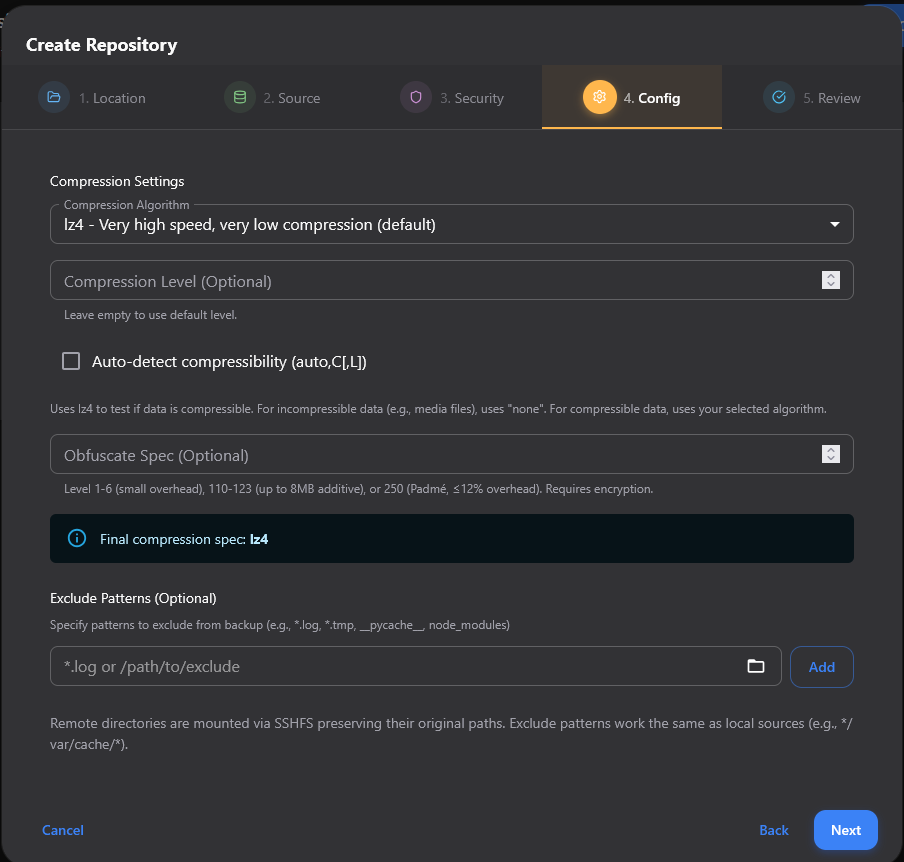The width and height of the screenshot is (904, 862).
Task: Click the Back link
Action: pyautogui.click(x=773, y=830)
